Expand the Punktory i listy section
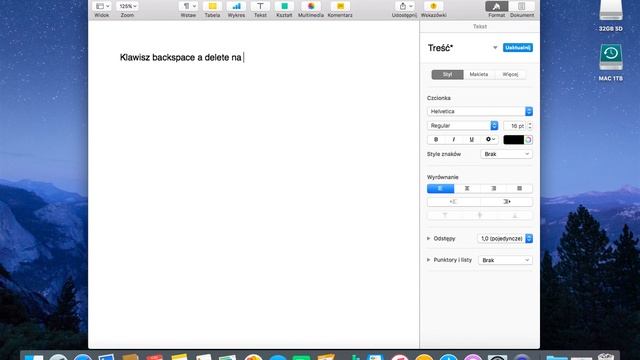The image size is (640, 360). (x=429, y=260)
